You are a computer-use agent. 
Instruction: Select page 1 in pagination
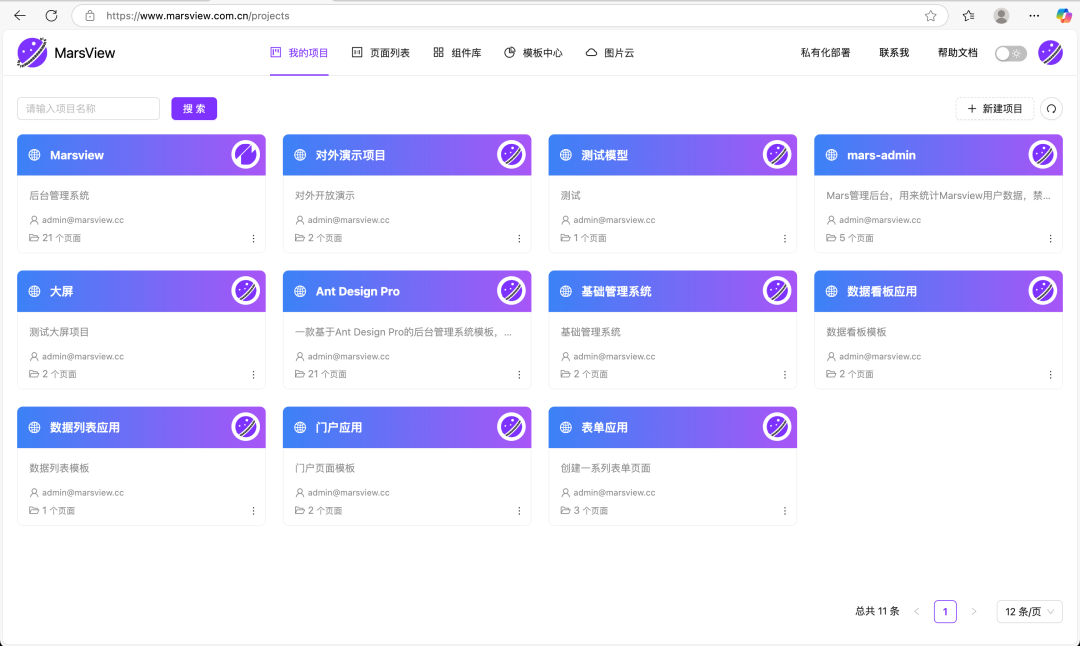point(945,611)
